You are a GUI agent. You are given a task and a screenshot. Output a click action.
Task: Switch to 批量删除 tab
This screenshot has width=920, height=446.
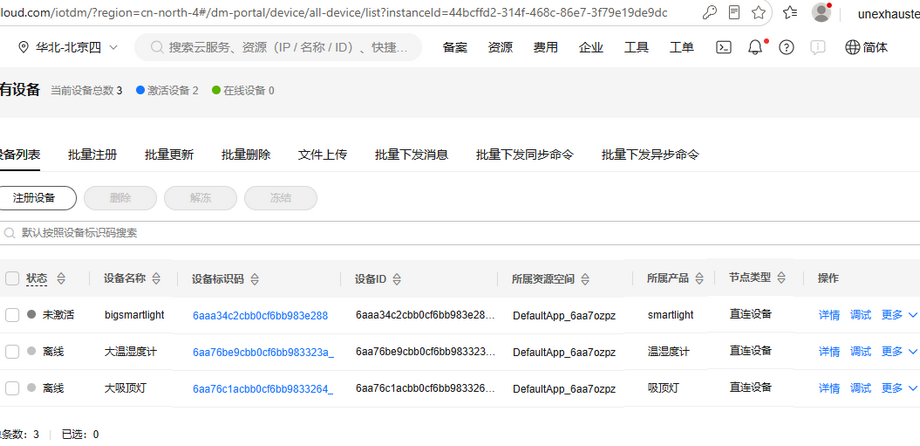click(x=246, y=155)
